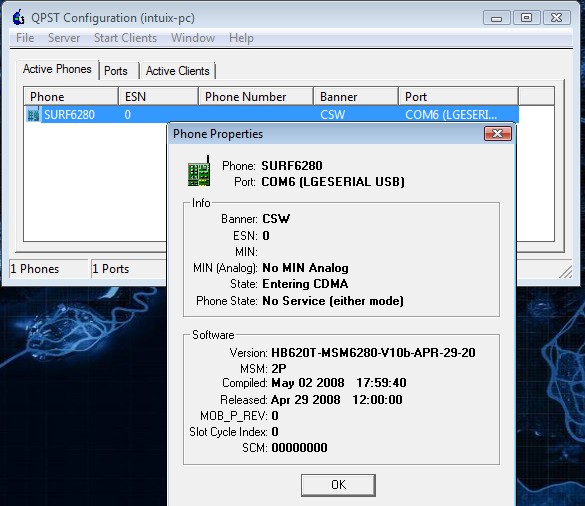
Task: Click the 'No MIN Analog' value
Action: (x=306, y=268)
